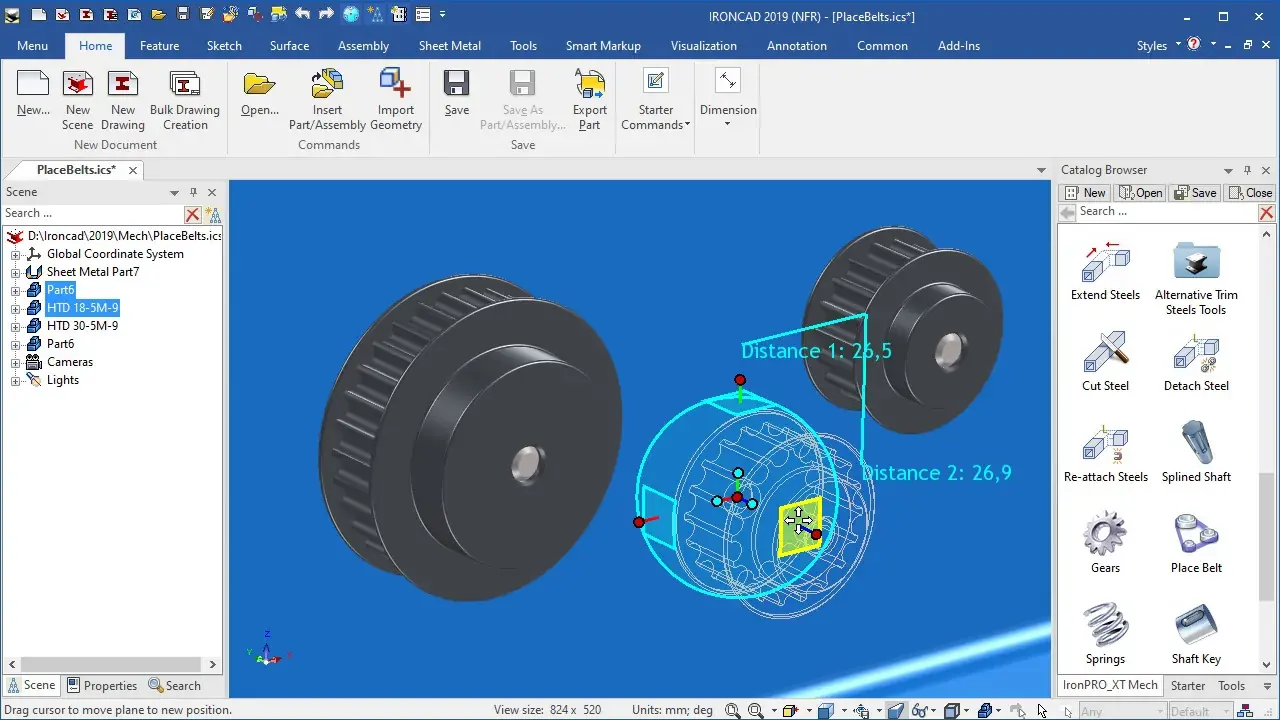Close the PlaceBelts.ics document tab

(133, 170)
